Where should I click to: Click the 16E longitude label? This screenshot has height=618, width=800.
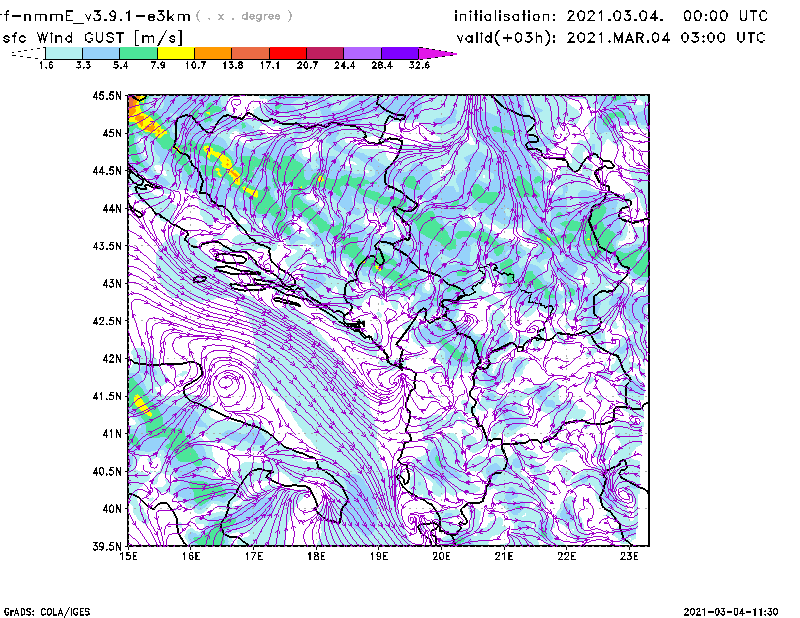pos(191,556)
